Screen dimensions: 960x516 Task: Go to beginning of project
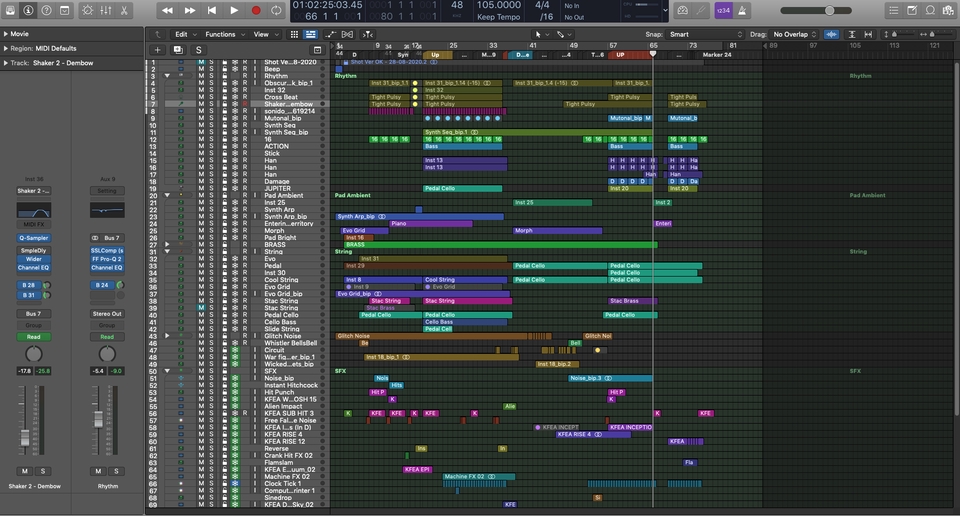click(x=212, y=10)
